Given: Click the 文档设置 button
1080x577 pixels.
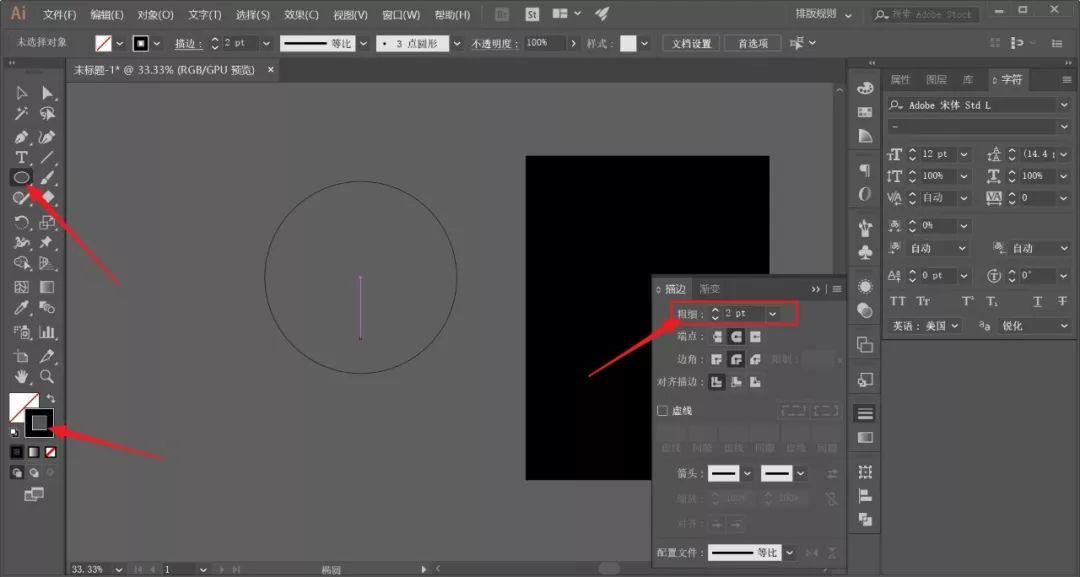Looking at the screenshot, I should 691,43.
